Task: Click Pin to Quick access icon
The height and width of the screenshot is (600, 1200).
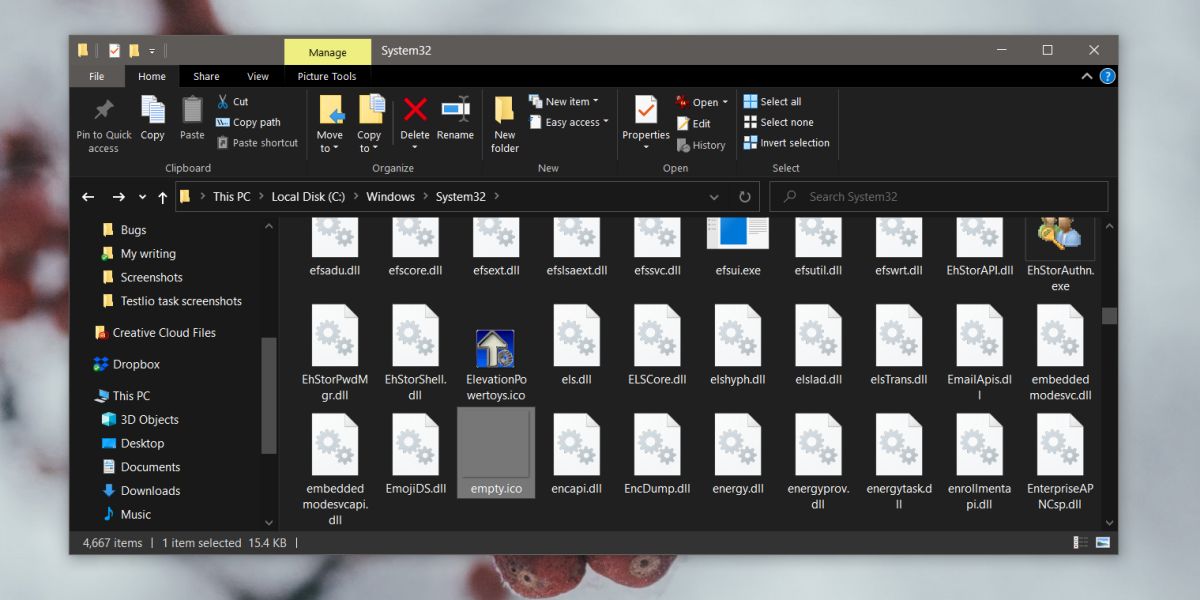Action: 103,109
